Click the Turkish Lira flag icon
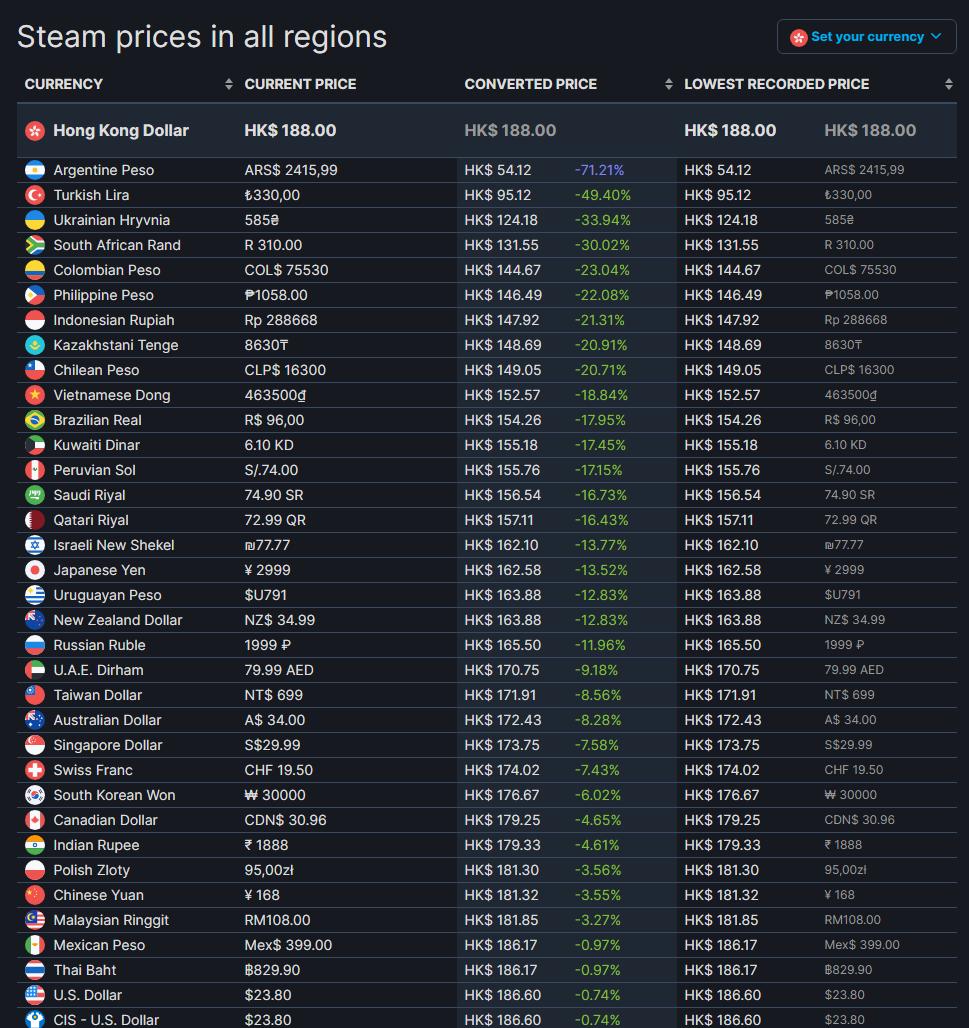Image resolution: width=969 pixels, height=1028 pixels. coord(35,195)
